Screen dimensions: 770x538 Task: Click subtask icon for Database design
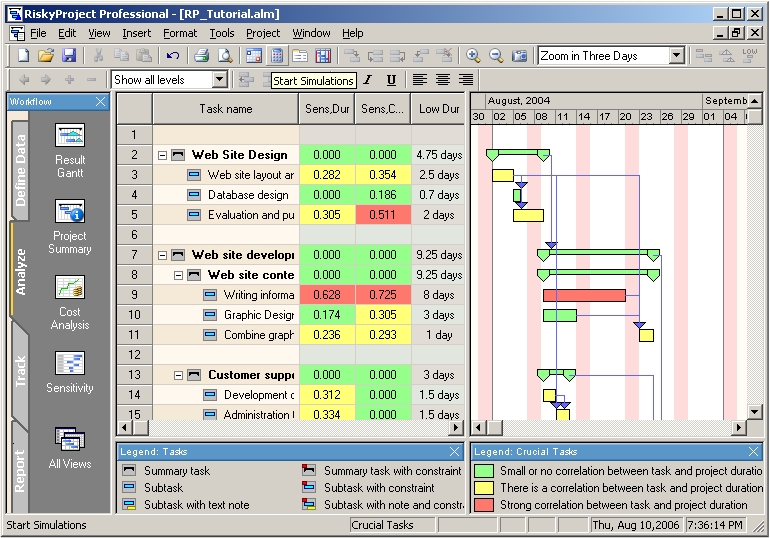pos(194,195)
